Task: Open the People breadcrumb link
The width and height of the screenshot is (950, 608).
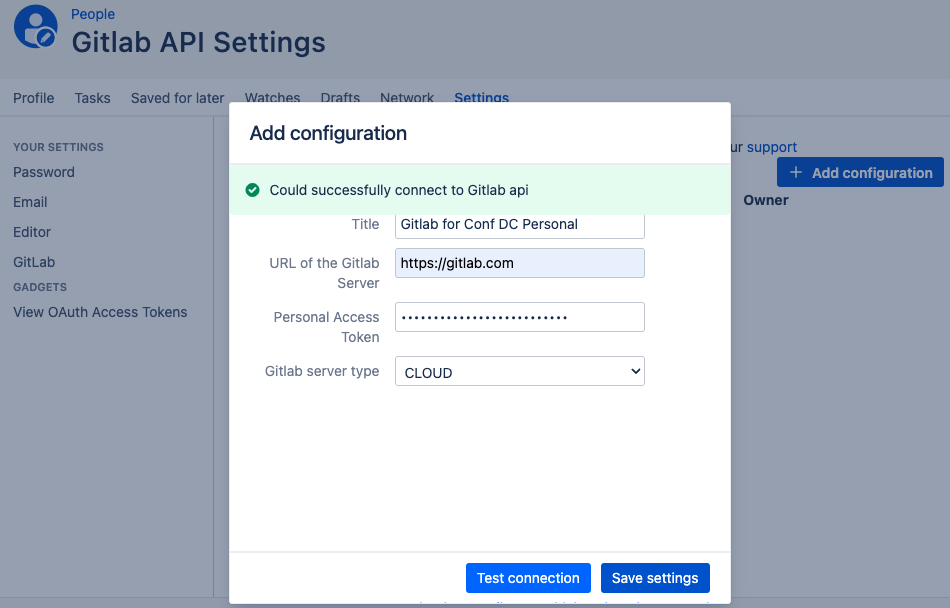Action: point(93,14)
